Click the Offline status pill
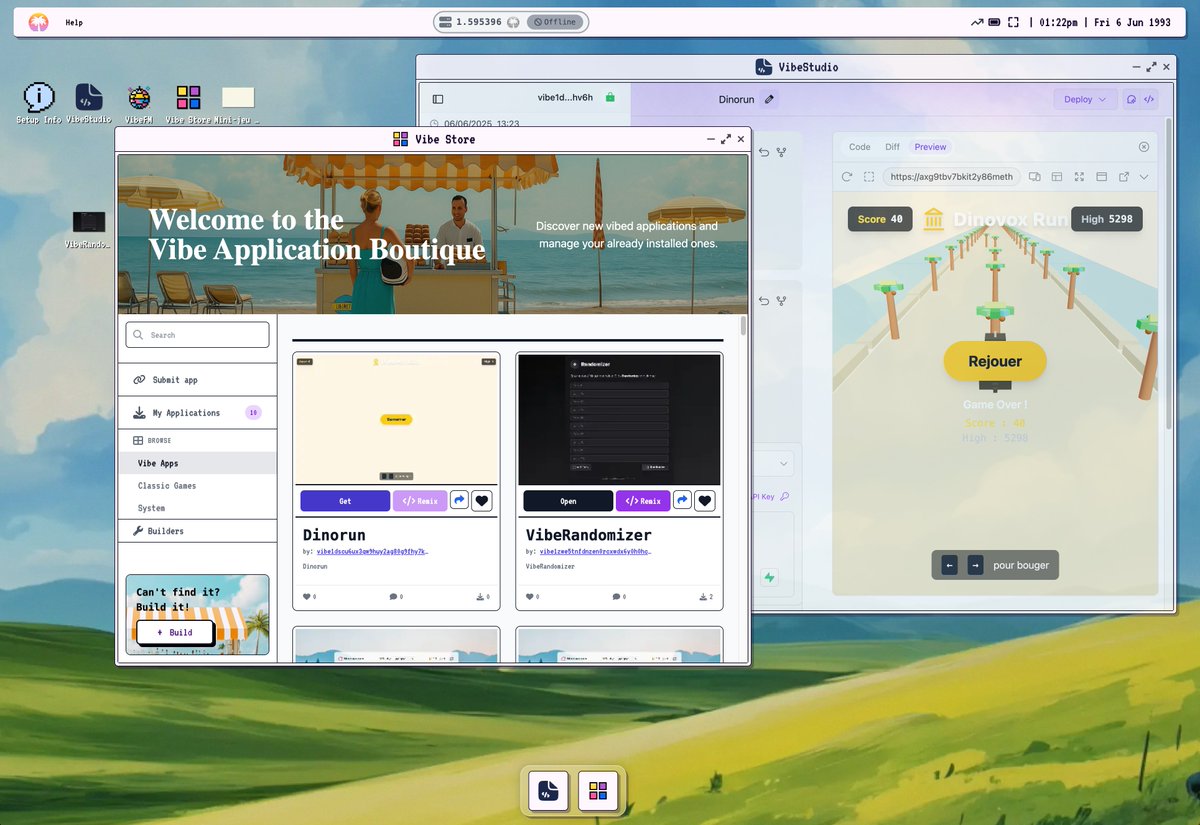The width and height of the screenshot is (1200, 825). pyautogui.click(x=555, y=22)
